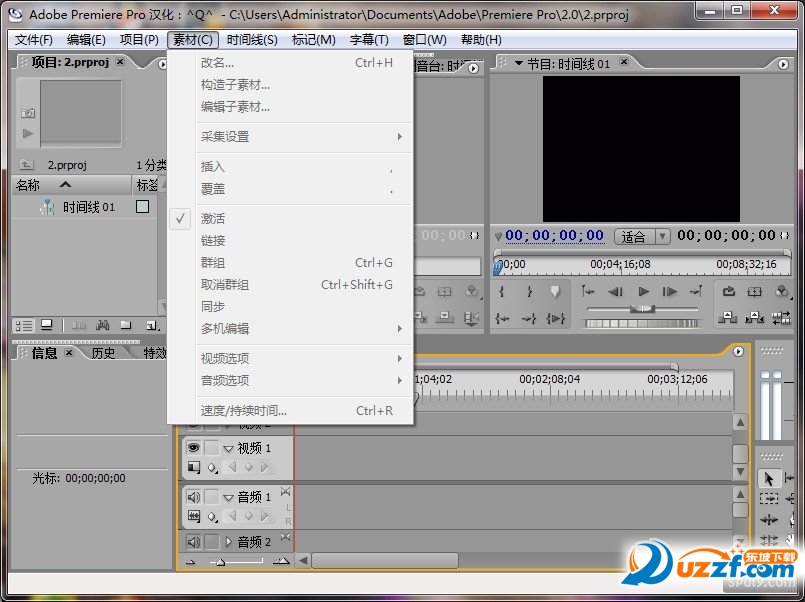This screenshot has width=805, height=602.
Task: Open Set Display Style for 视频 1
Action: (194, 467)
